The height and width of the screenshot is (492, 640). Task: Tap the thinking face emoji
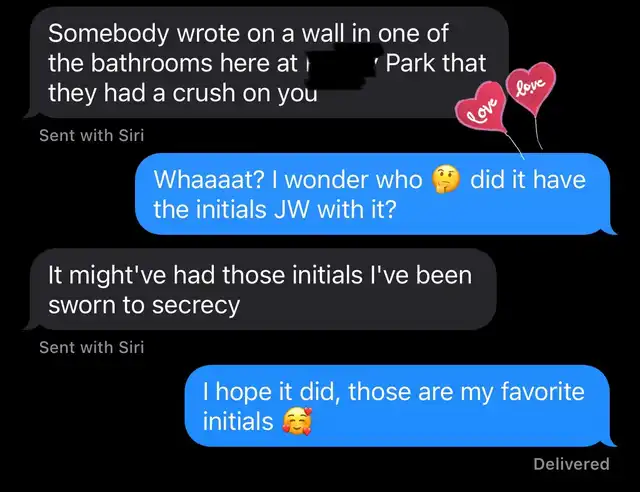click(x=446, y=179)
